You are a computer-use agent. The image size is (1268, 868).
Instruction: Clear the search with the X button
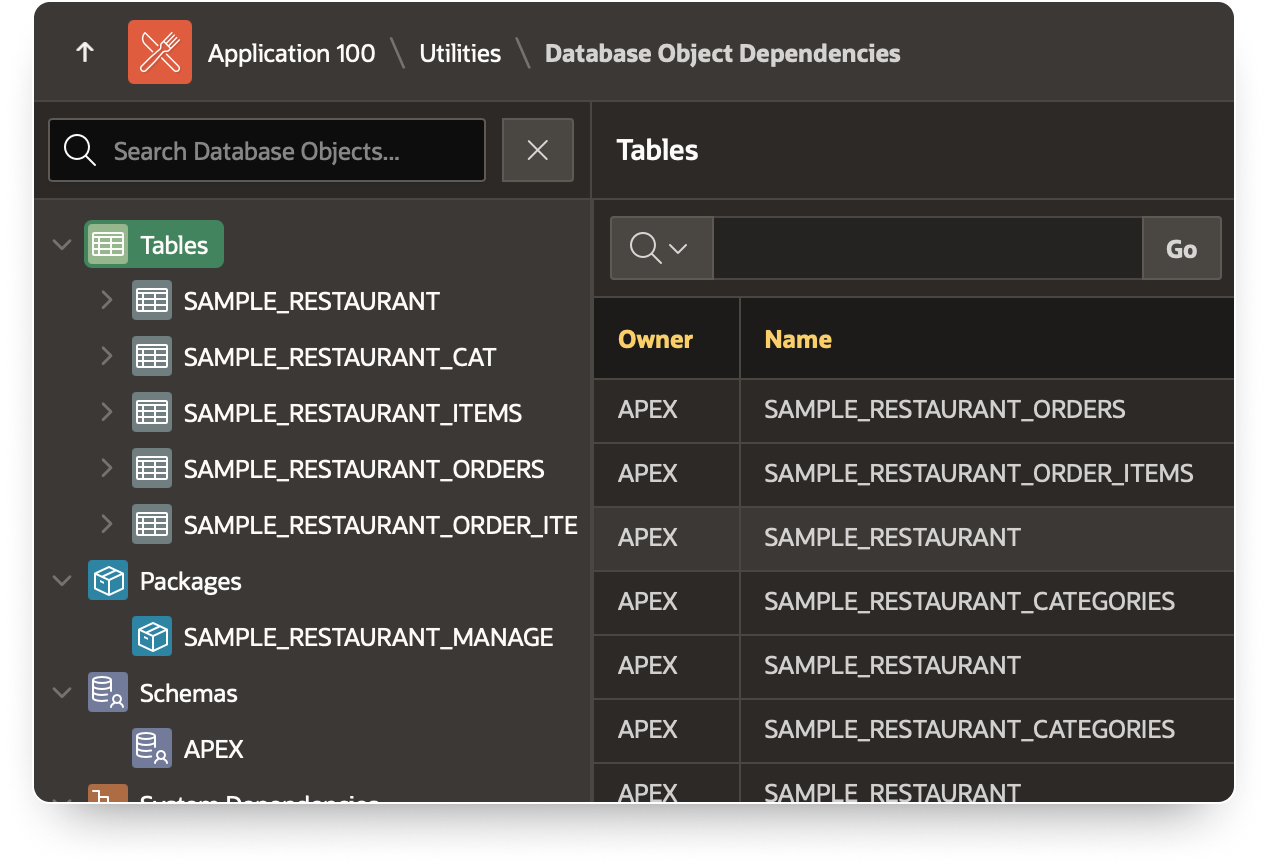point(537,150)
